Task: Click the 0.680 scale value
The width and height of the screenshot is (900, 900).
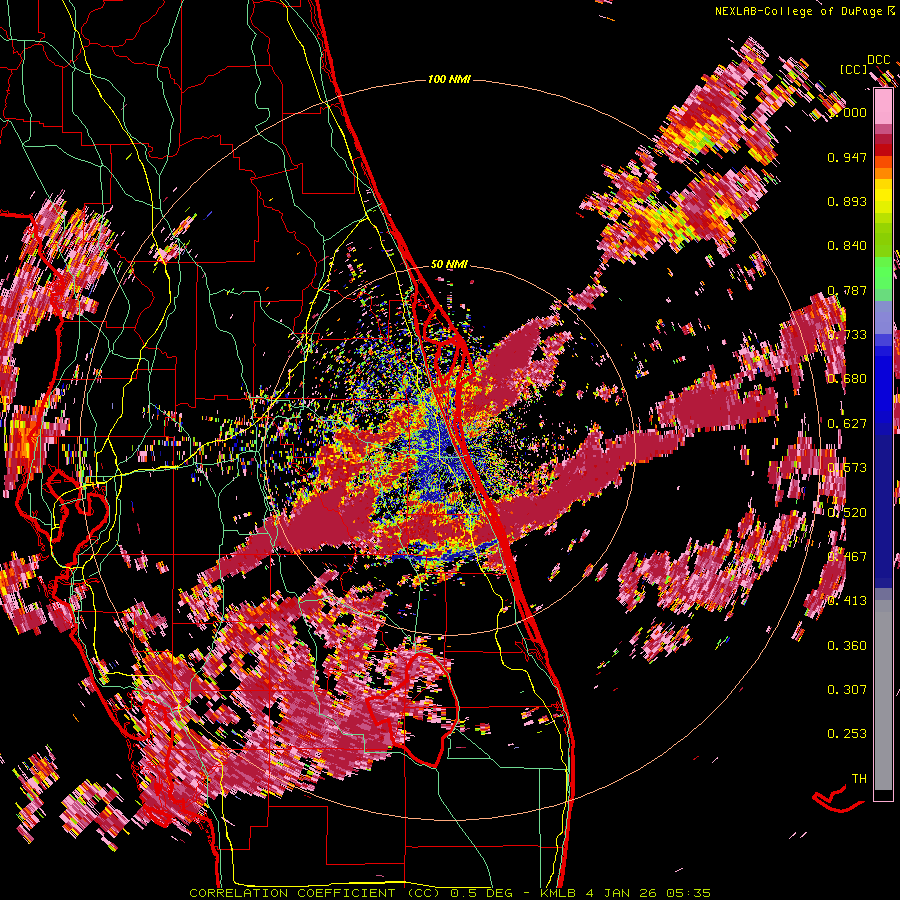Action: click(x=847, y=379)
